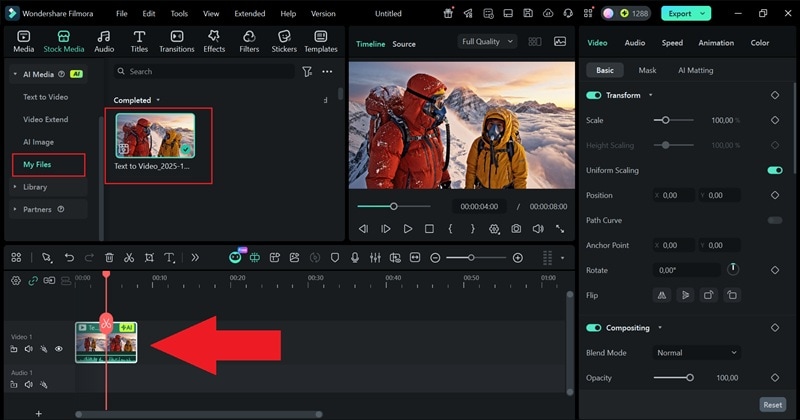Hide the Video 1 track with eye icon

tap(59, 349)
